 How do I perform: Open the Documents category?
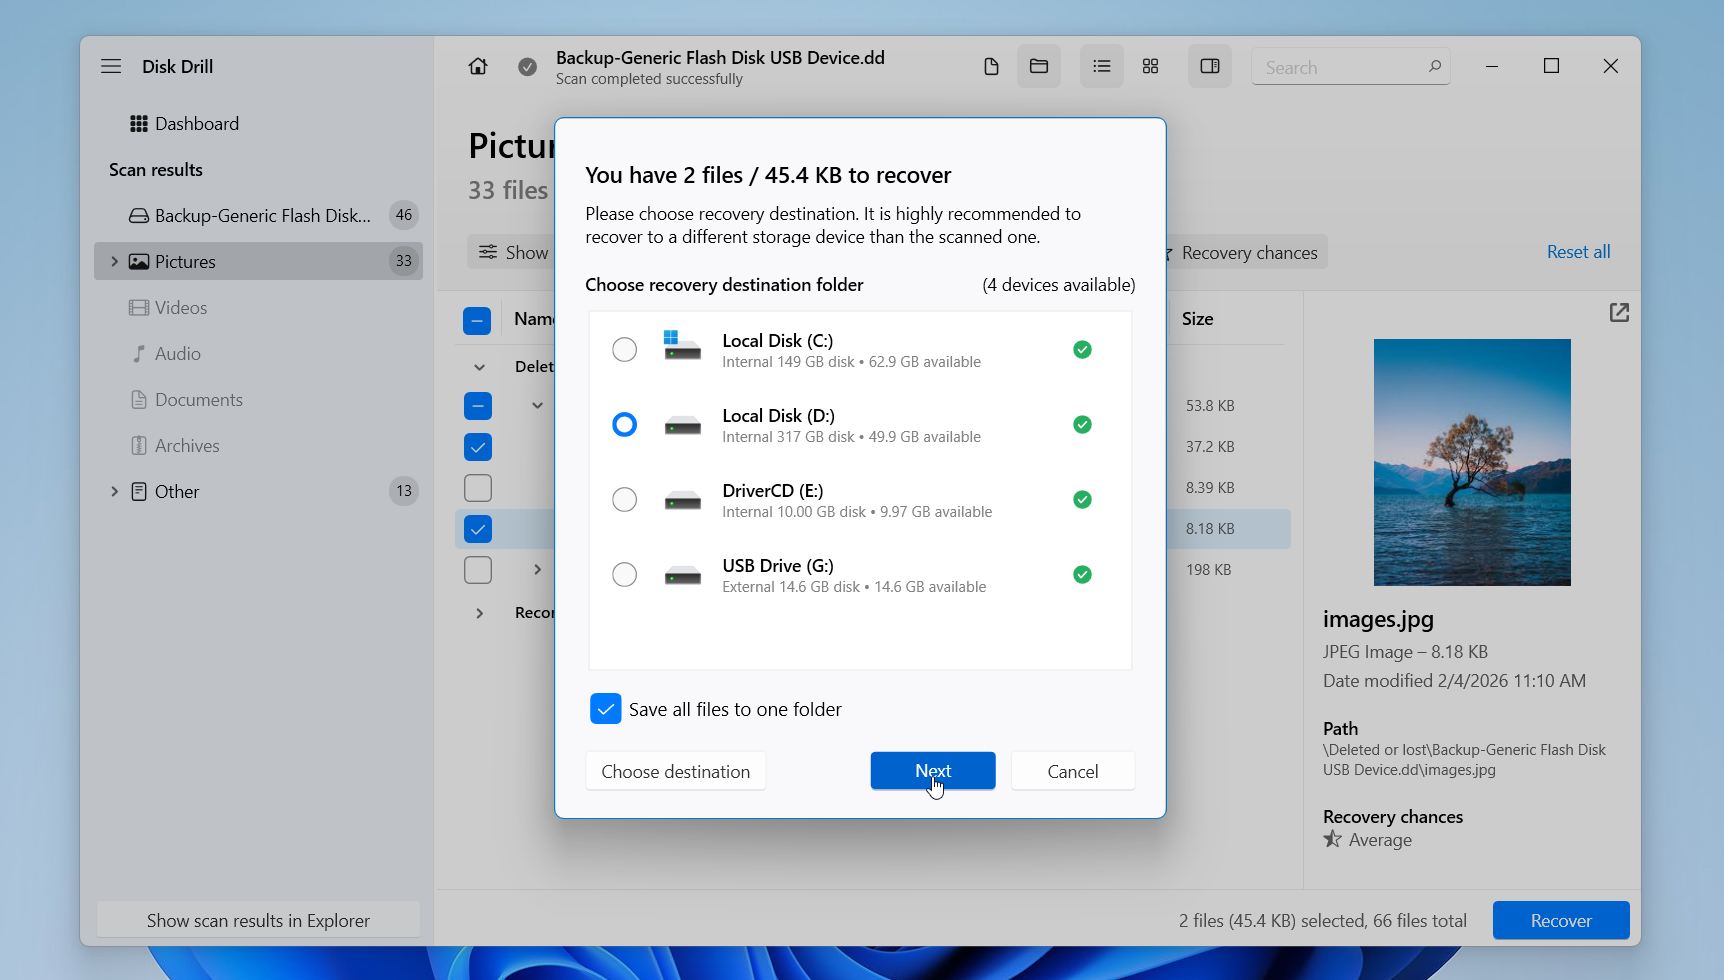[186, 399]
